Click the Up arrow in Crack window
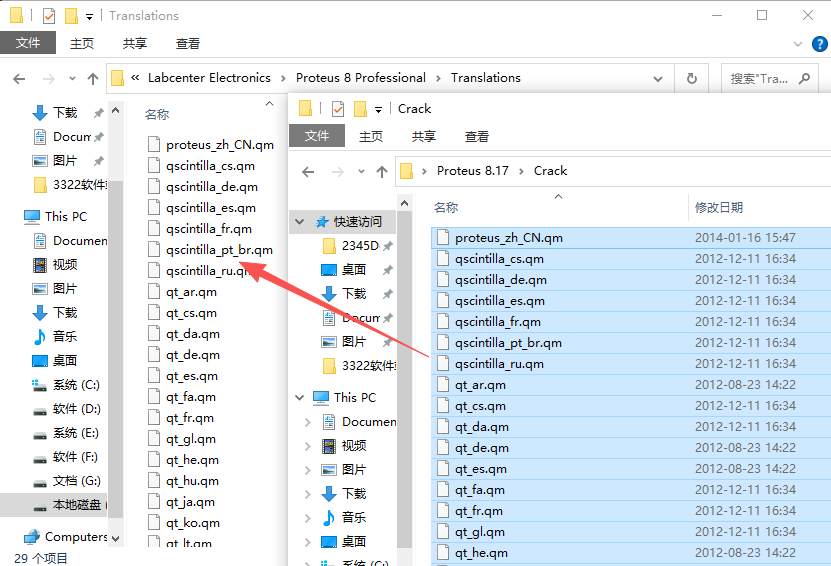The image size is (831, 566). click(x=382, y=171)
